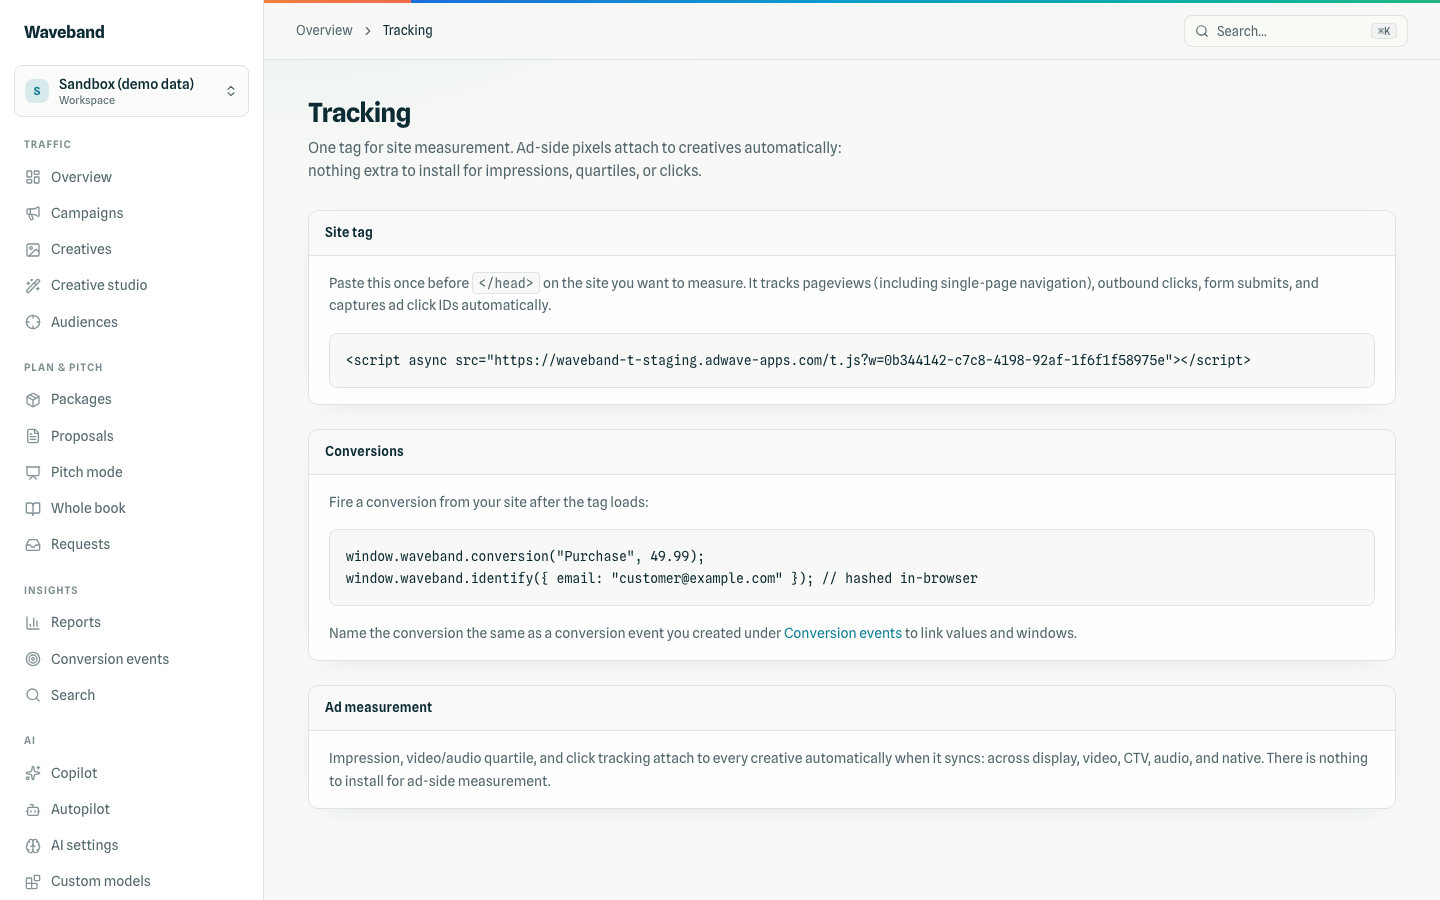Navigate to Pitch mode
The image size is (1440, 900).
[131, 472]
